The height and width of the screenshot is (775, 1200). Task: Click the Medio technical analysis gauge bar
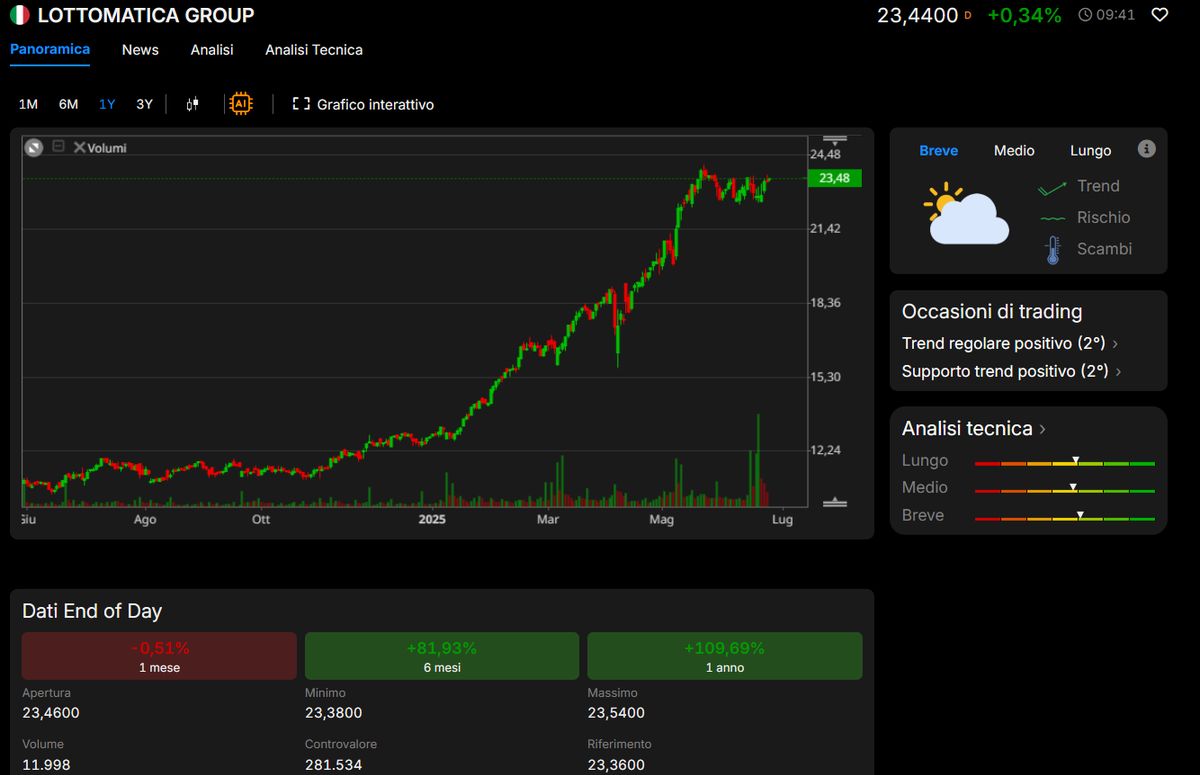click(1064, 489)
